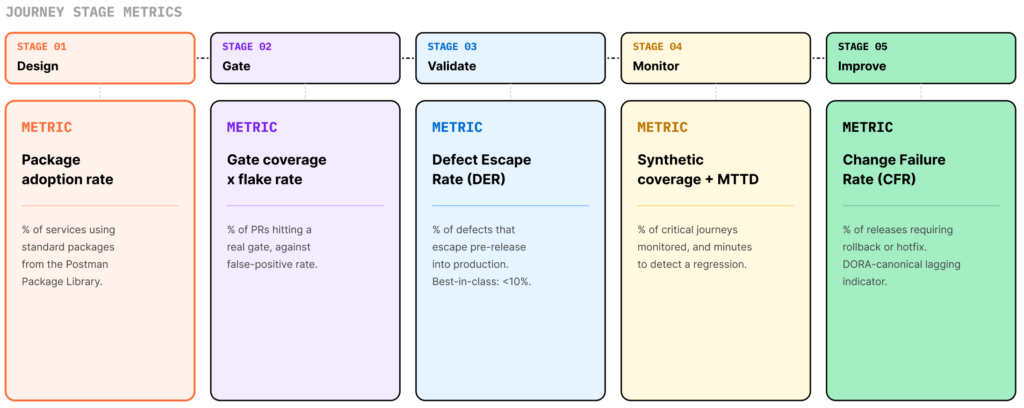Select the Stage 02 Gate box
1024x408 pixels.
click(305, 58)
